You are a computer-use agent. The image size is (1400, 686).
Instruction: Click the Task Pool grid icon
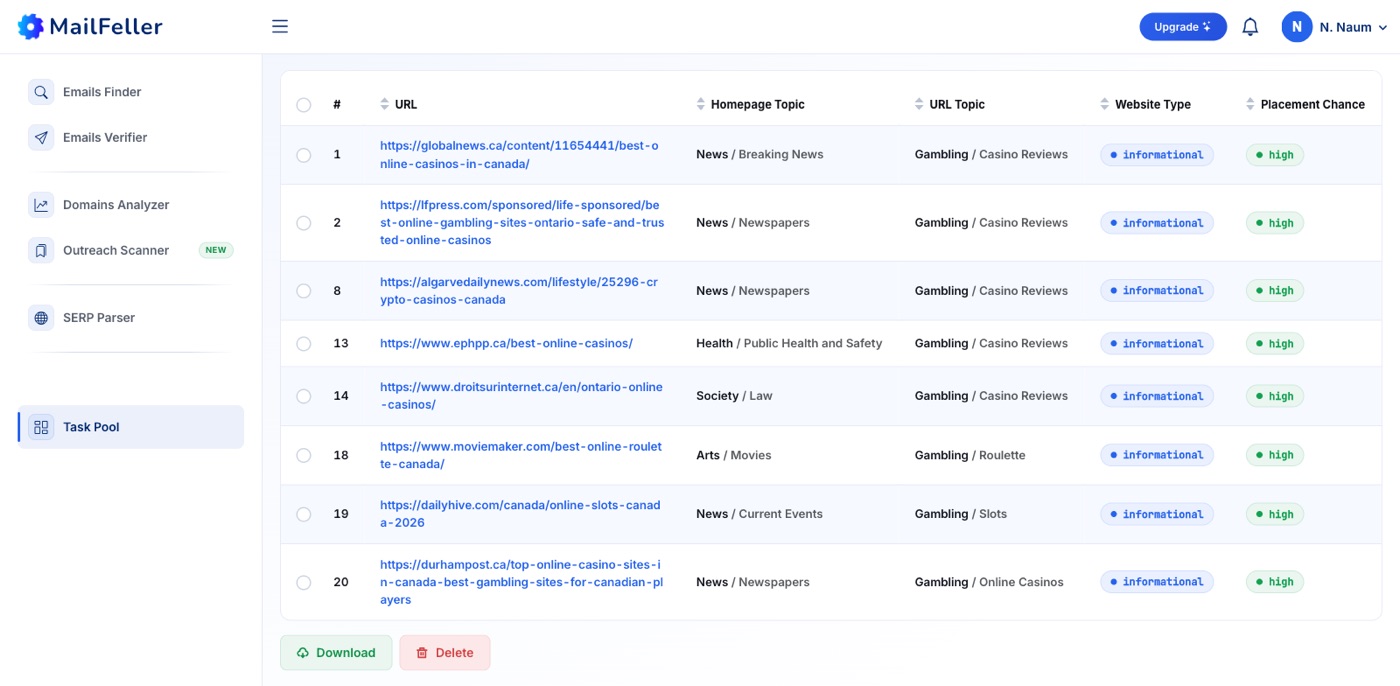coord(41,427)
